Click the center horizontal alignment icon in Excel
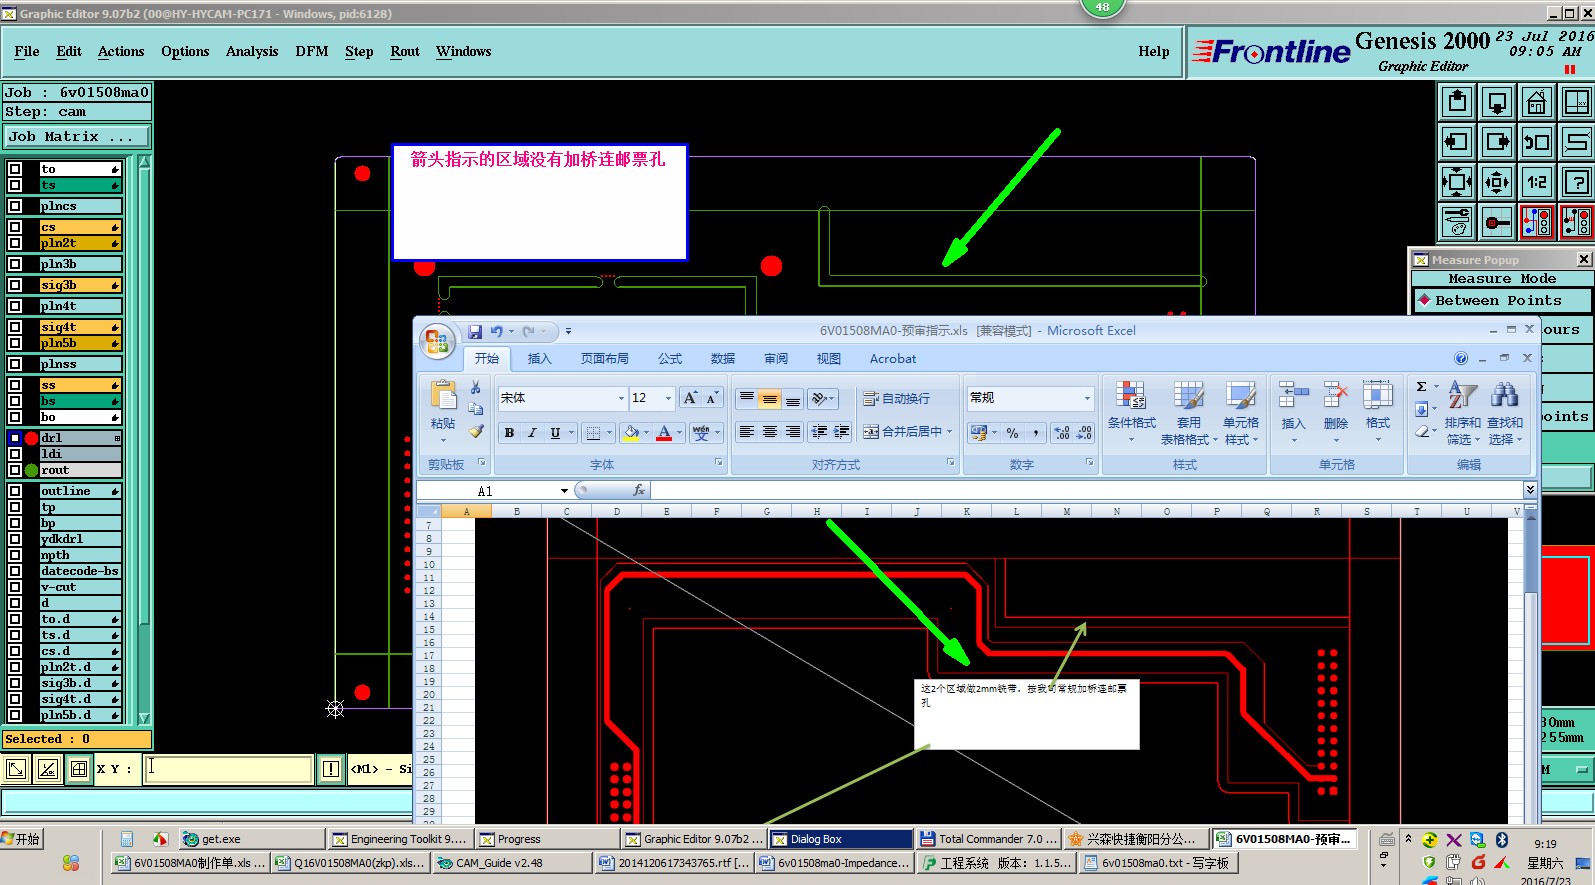The width and height of the screenshot is (1595, 885). coord(770,432)
